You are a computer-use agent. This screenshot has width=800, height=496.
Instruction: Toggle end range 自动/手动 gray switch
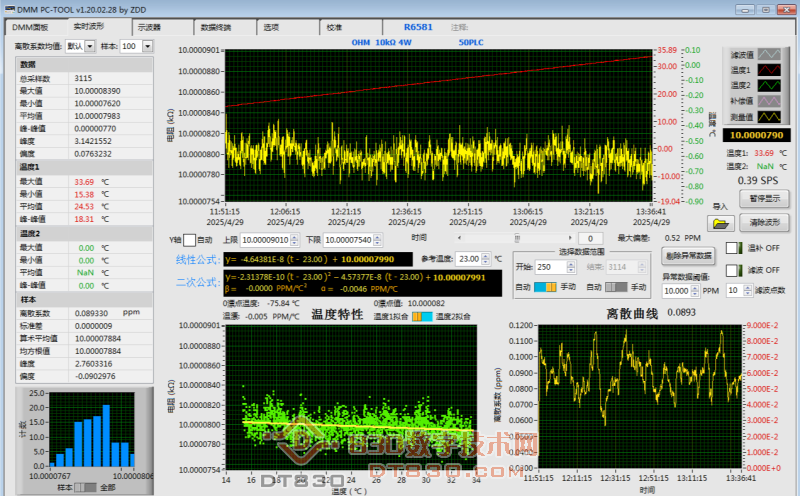(x=616, y=287)
